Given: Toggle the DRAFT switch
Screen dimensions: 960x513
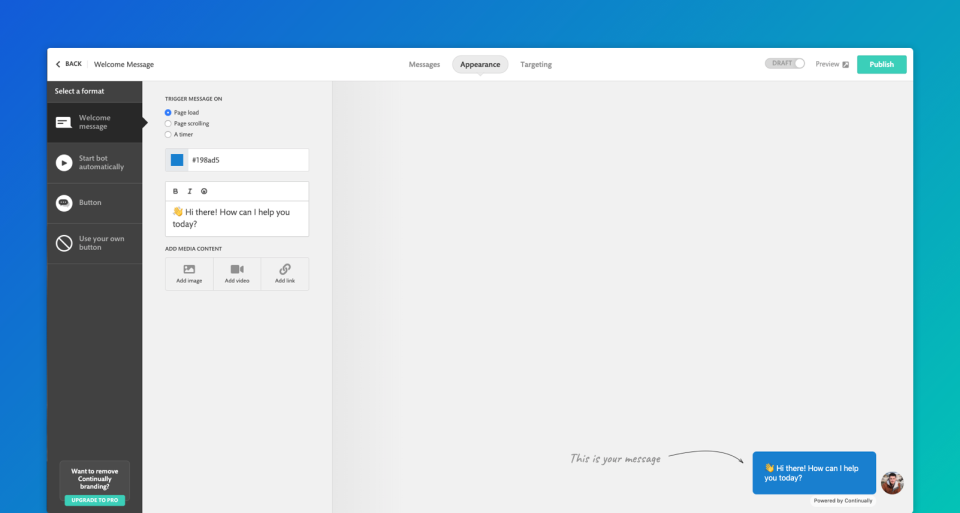Looking at the screenshot, I should pos(785,64).
